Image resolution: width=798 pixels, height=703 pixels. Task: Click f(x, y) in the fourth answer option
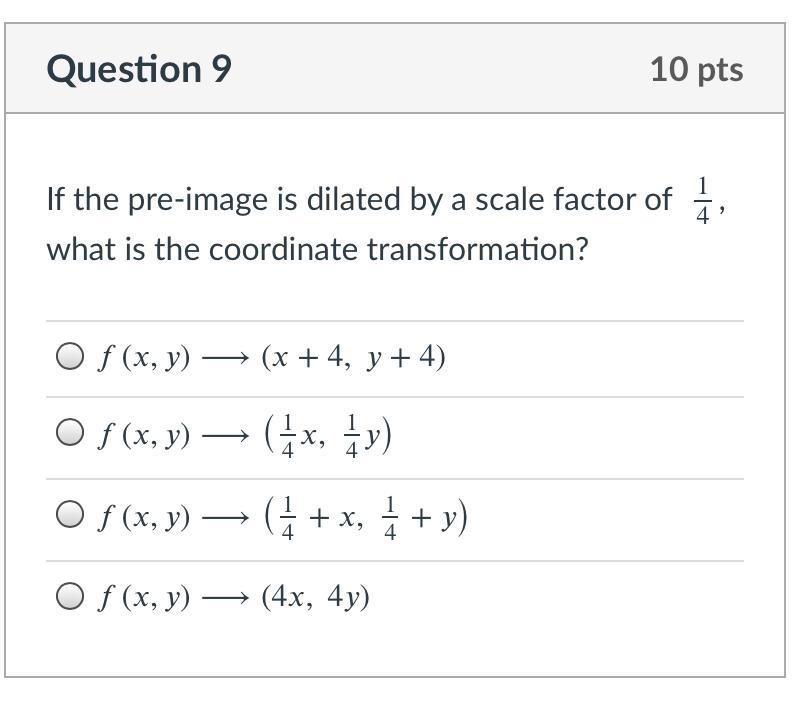(x=143, y=598)
